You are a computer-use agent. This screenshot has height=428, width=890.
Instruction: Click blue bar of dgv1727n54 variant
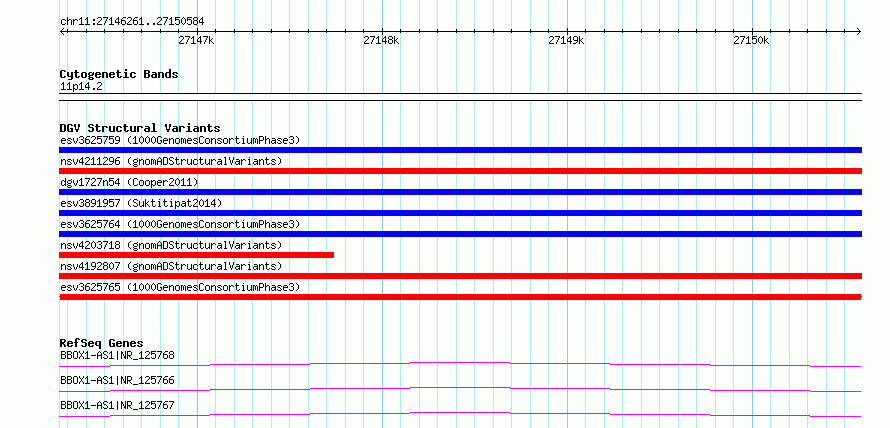(x=460, y=192)
